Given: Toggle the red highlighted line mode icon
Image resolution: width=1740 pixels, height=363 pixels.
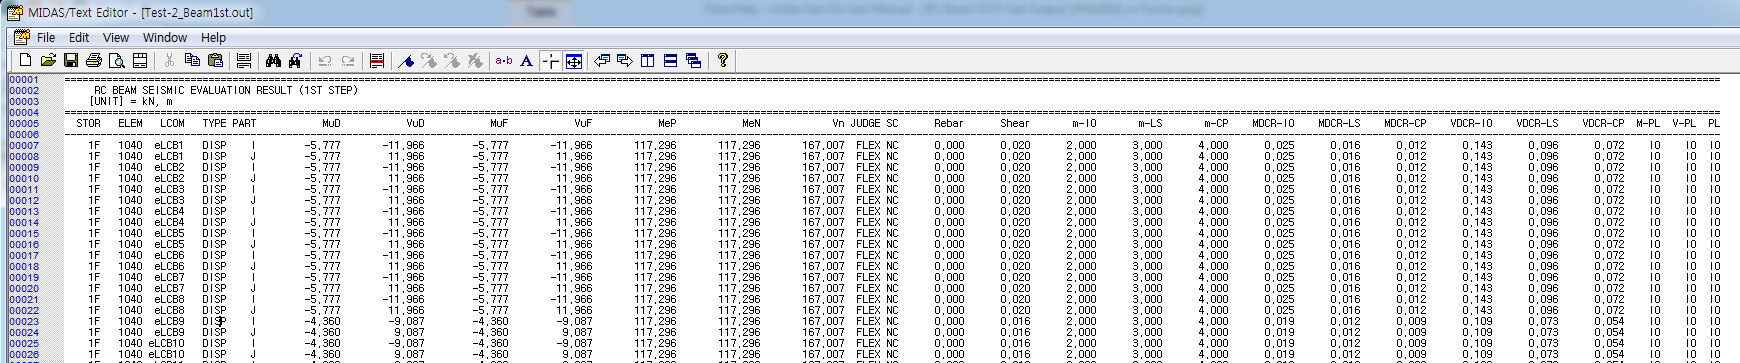Looking at the screenshot, I should pos(377,61).
